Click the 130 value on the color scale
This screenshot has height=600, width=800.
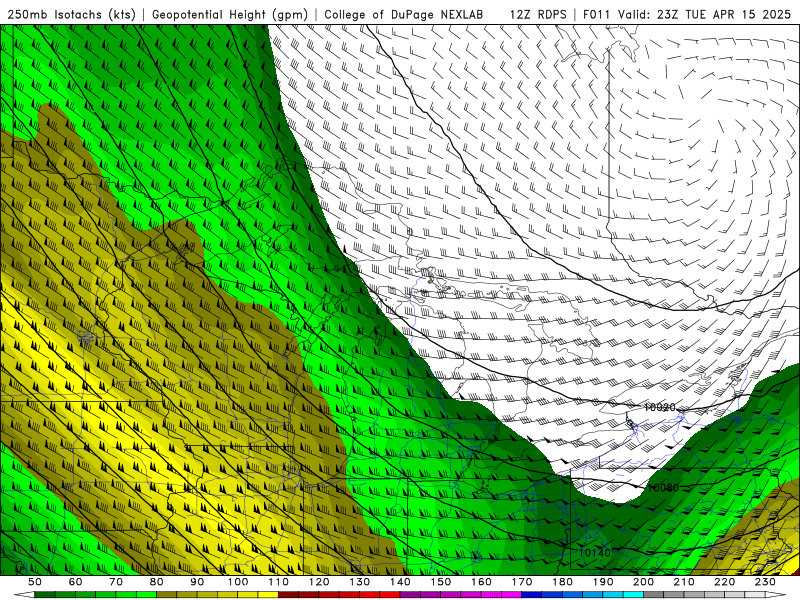pyautogui.click(x=360, y=582)
